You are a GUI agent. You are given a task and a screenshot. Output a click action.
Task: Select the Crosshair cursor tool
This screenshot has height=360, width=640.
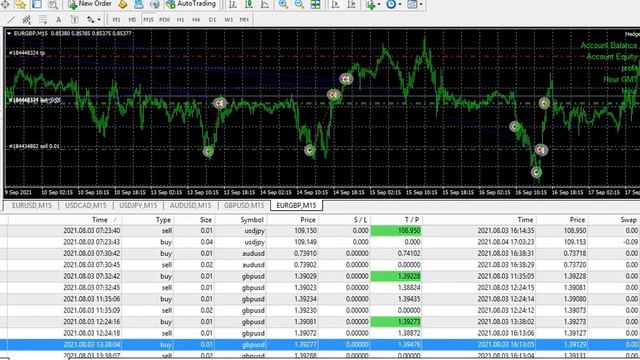[5, 4]
